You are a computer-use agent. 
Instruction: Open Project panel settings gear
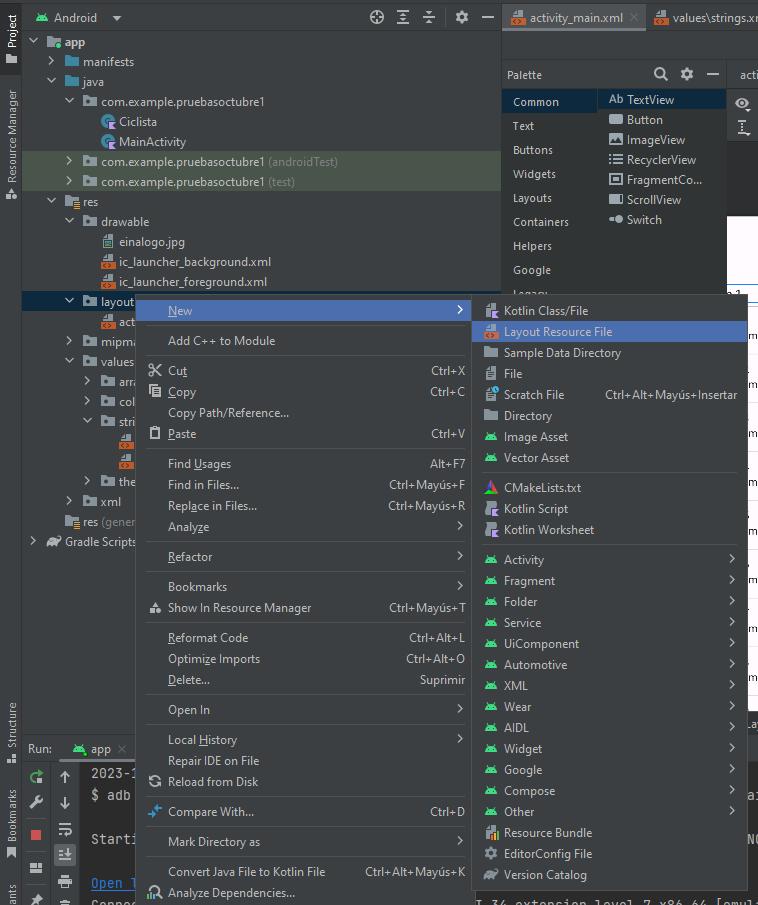point(461,17)
